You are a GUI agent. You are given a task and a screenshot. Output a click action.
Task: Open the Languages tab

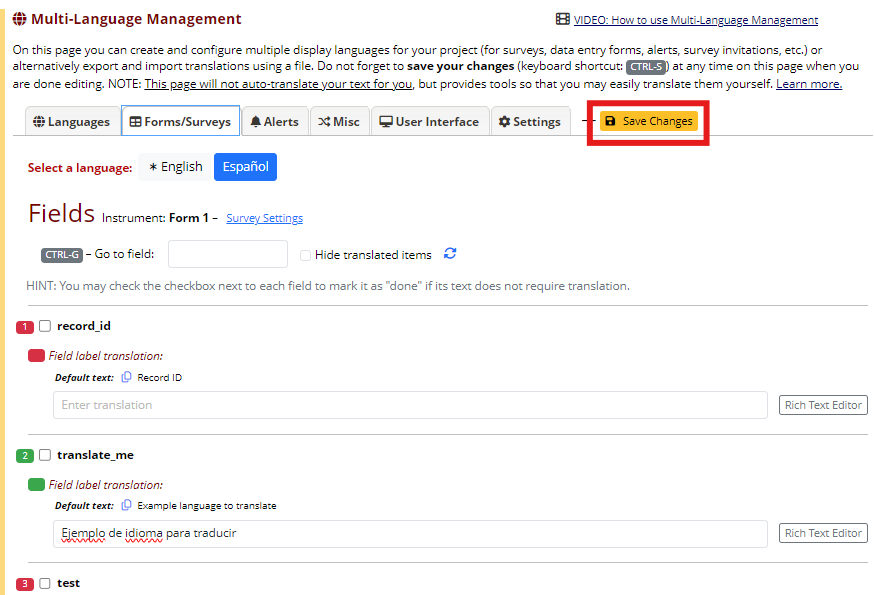coord(72,122)
